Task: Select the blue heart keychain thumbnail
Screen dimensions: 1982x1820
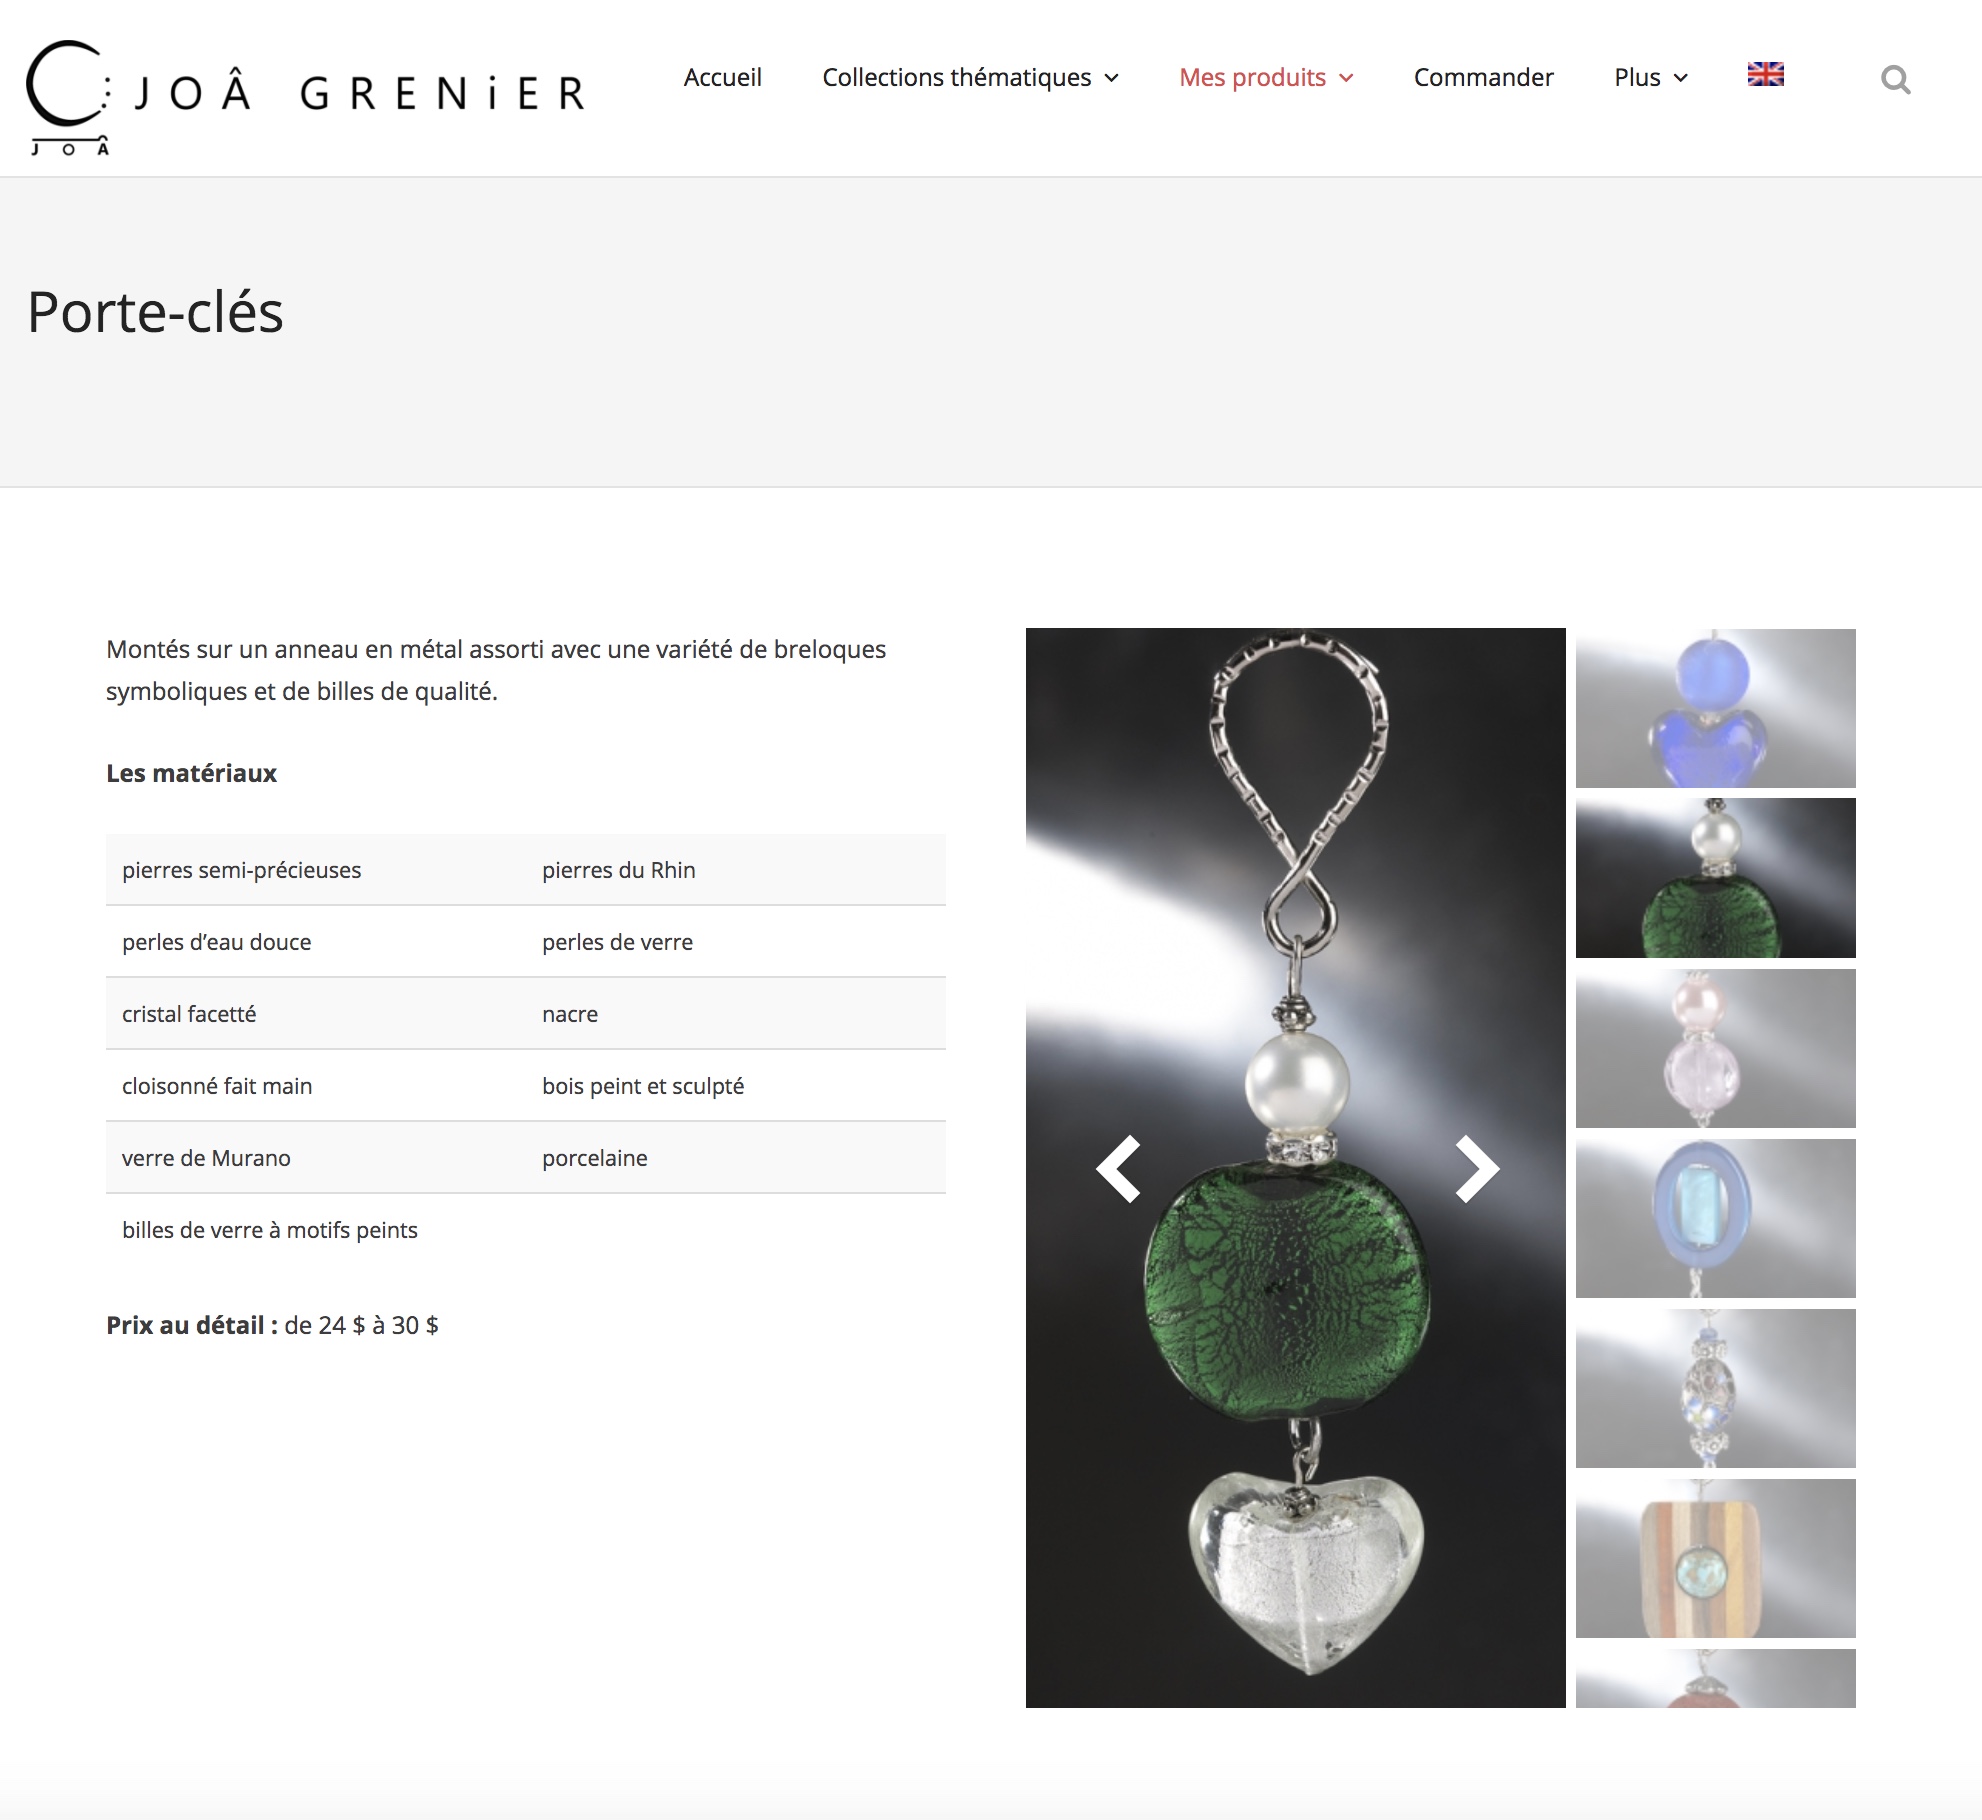Action: click(x=1715, y=708)
